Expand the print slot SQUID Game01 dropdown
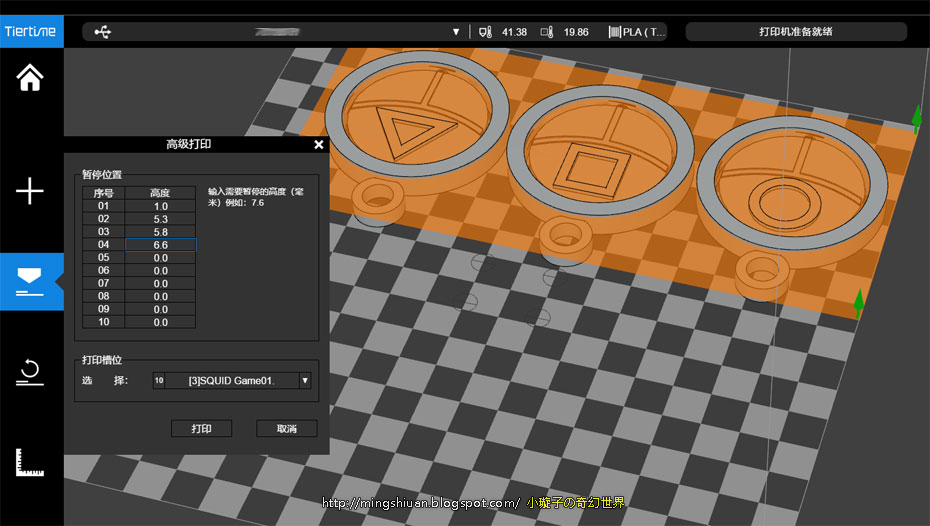This screenshot has height=526, width=930. pyautogui.click(x=305, y=381)
